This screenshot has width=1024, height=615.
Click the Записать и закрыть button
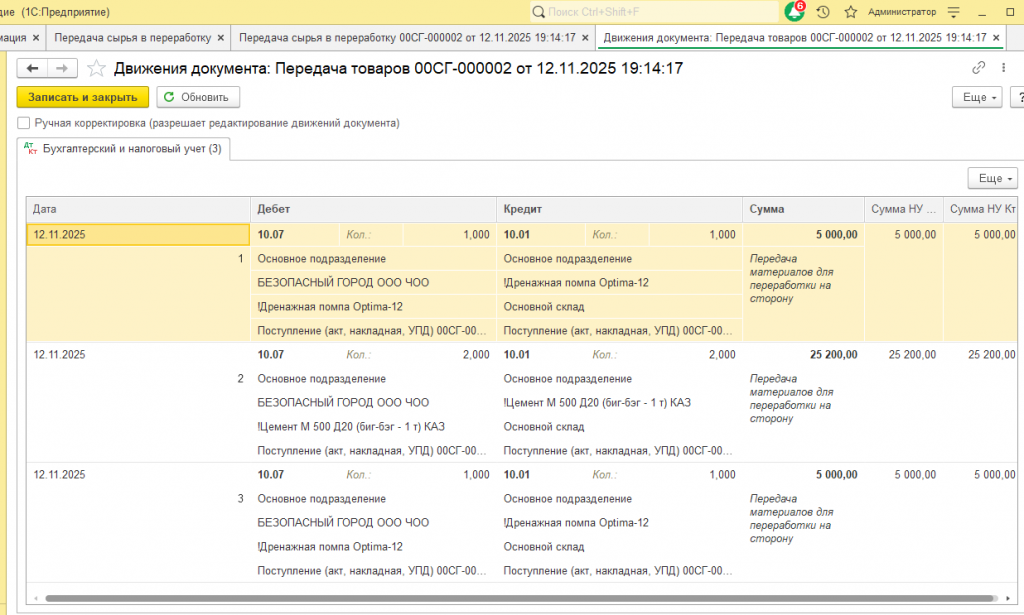coord(82,98)
